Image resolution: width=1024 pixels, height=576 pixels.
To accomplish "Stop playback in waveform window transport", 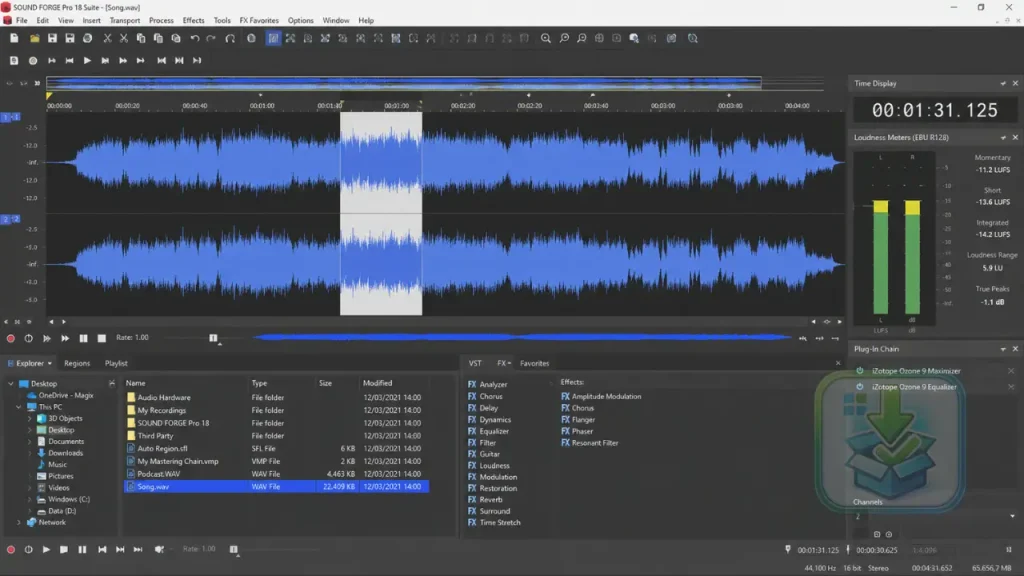I will pyautogui.click(x=101, y=338).
